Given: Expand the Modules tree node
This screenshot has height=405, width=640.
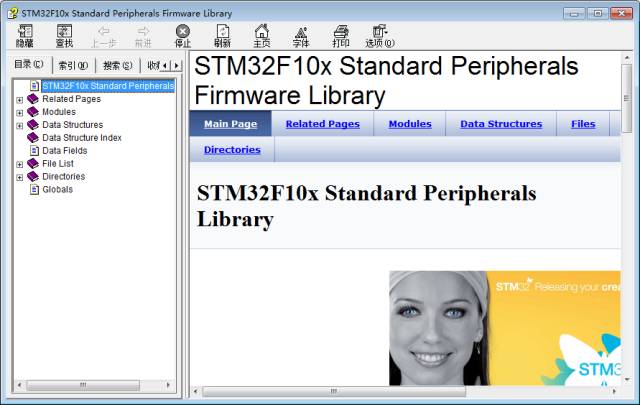Looking at the screenshot, I should [20, 112].
